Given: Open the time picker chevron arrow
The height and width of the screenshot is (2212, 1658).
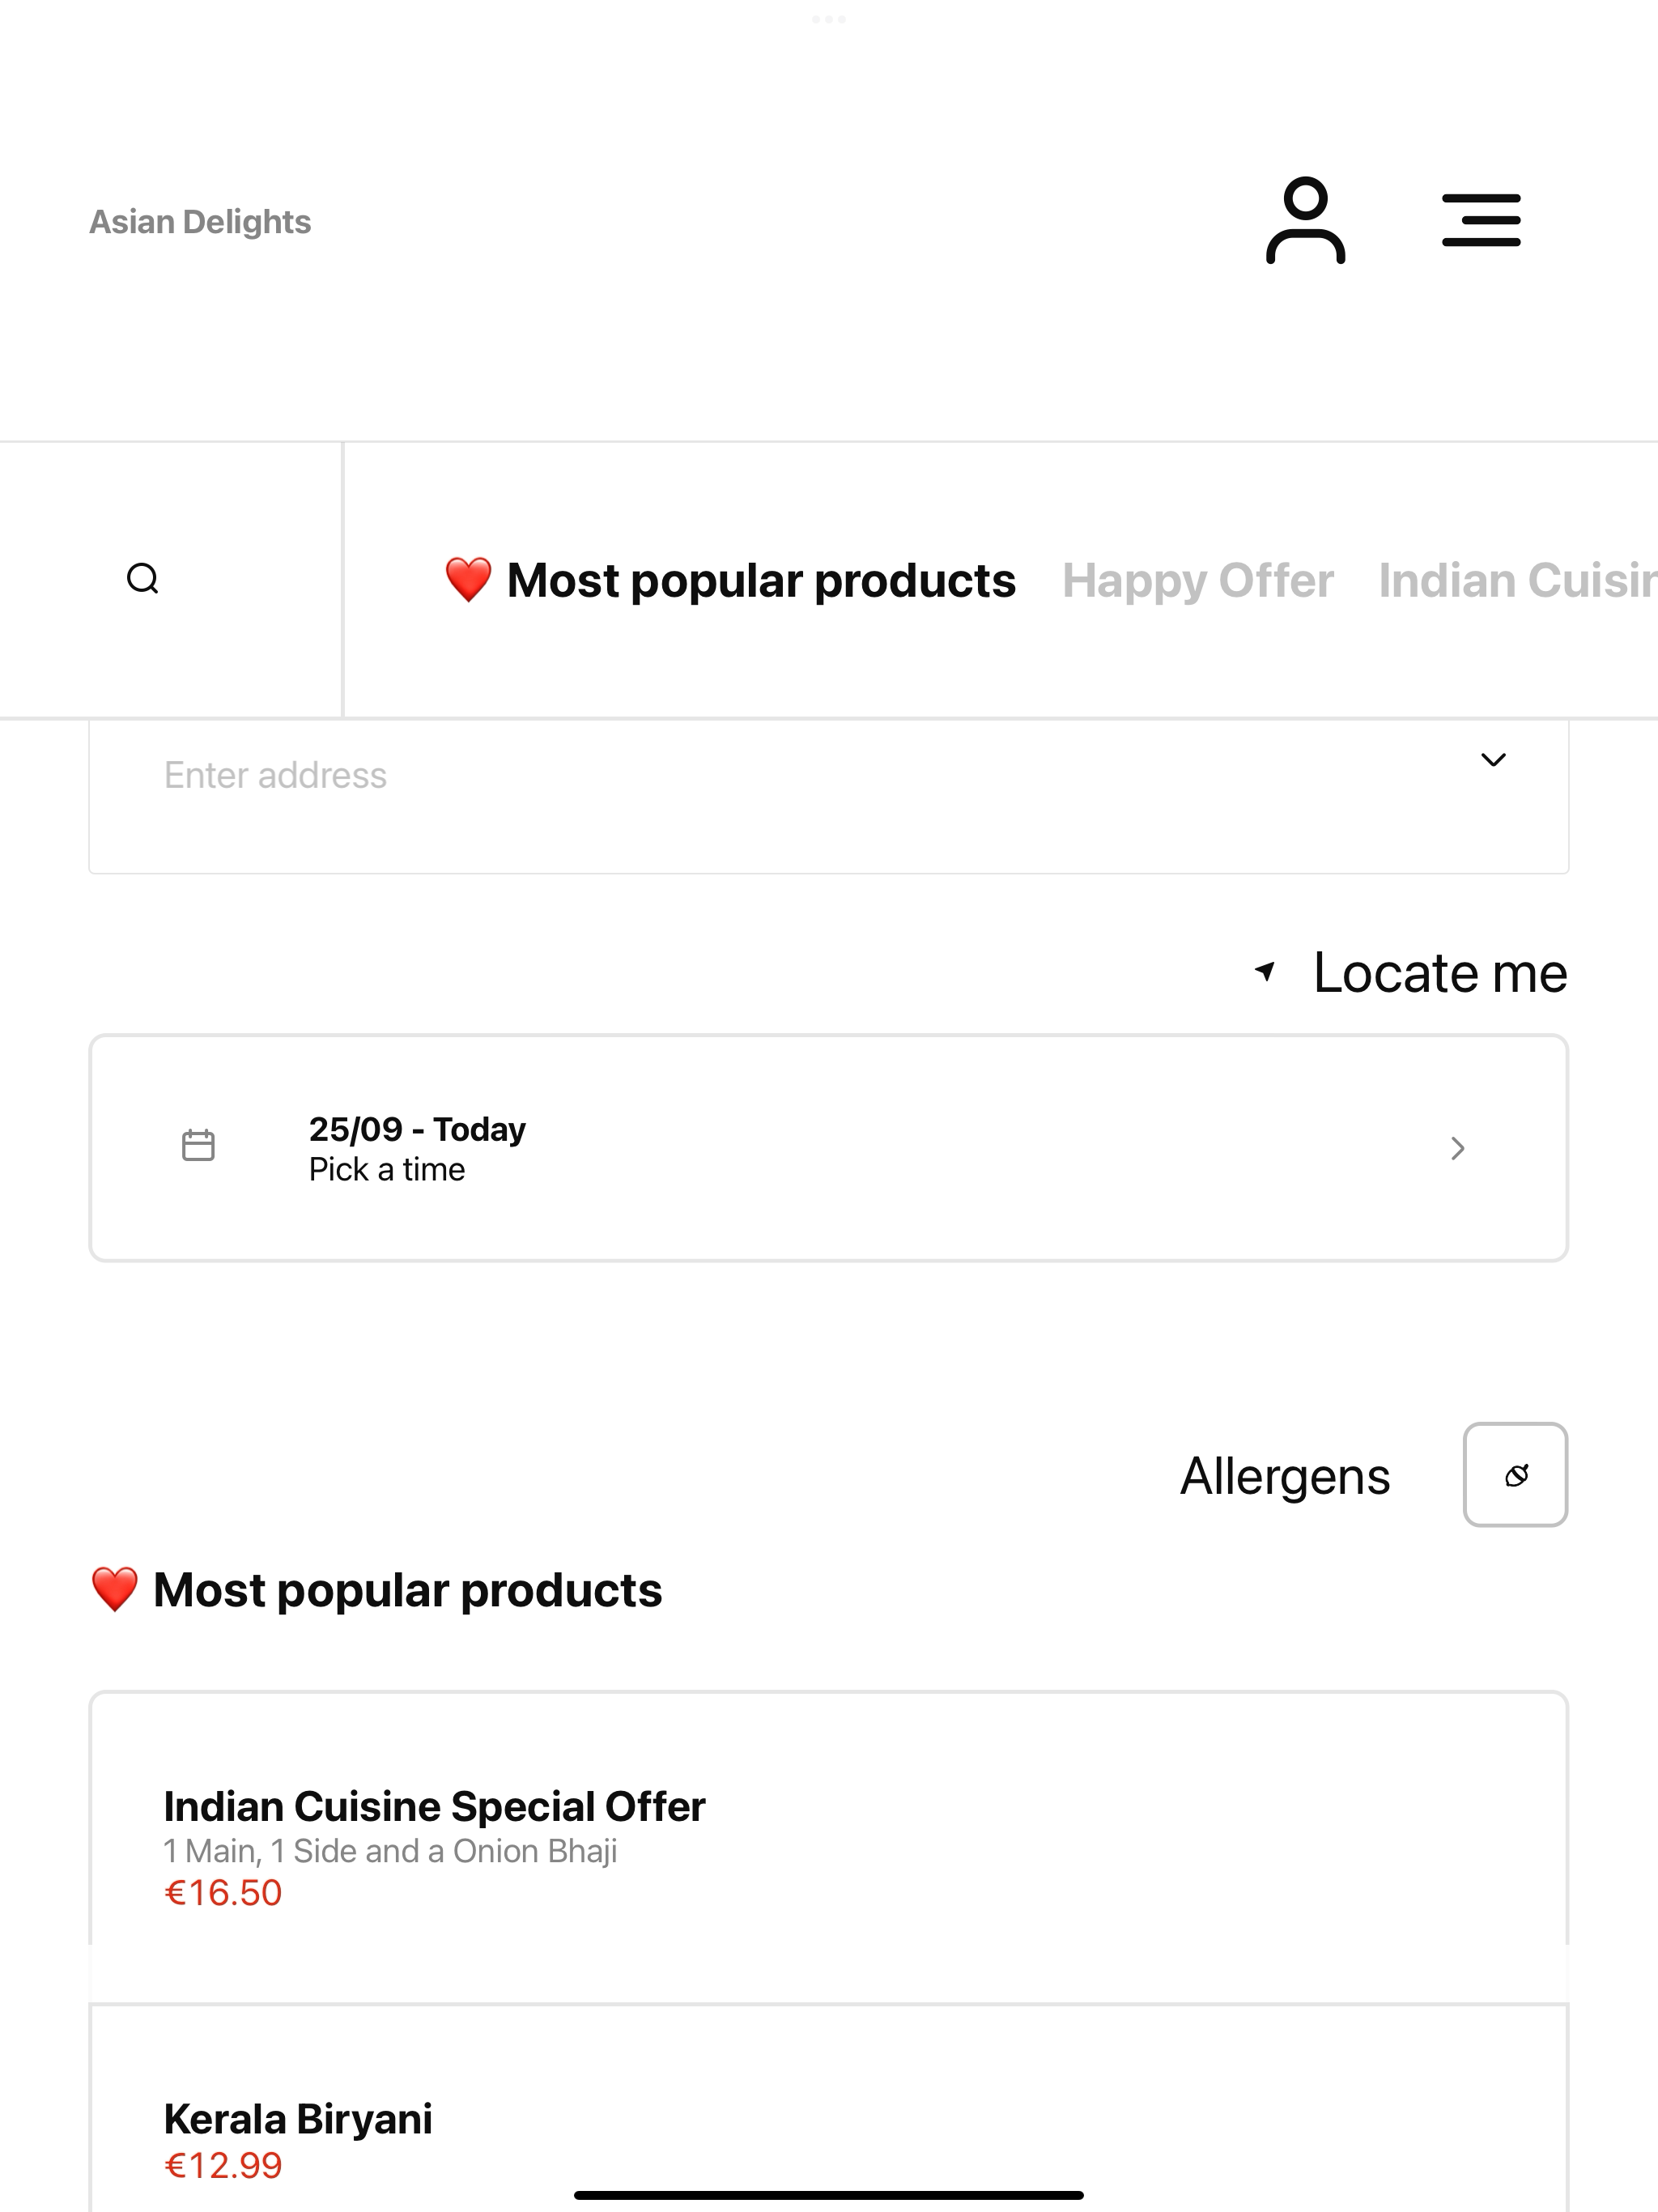Looking at the screenshot, I should click(1458, 1148).
